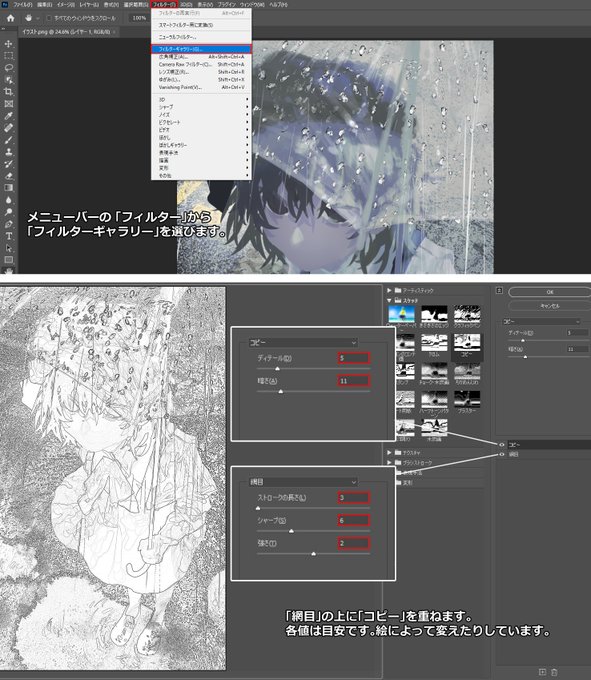Open the コピー filter type dropdown
The image size is (591, 680).
pos(541,322)
